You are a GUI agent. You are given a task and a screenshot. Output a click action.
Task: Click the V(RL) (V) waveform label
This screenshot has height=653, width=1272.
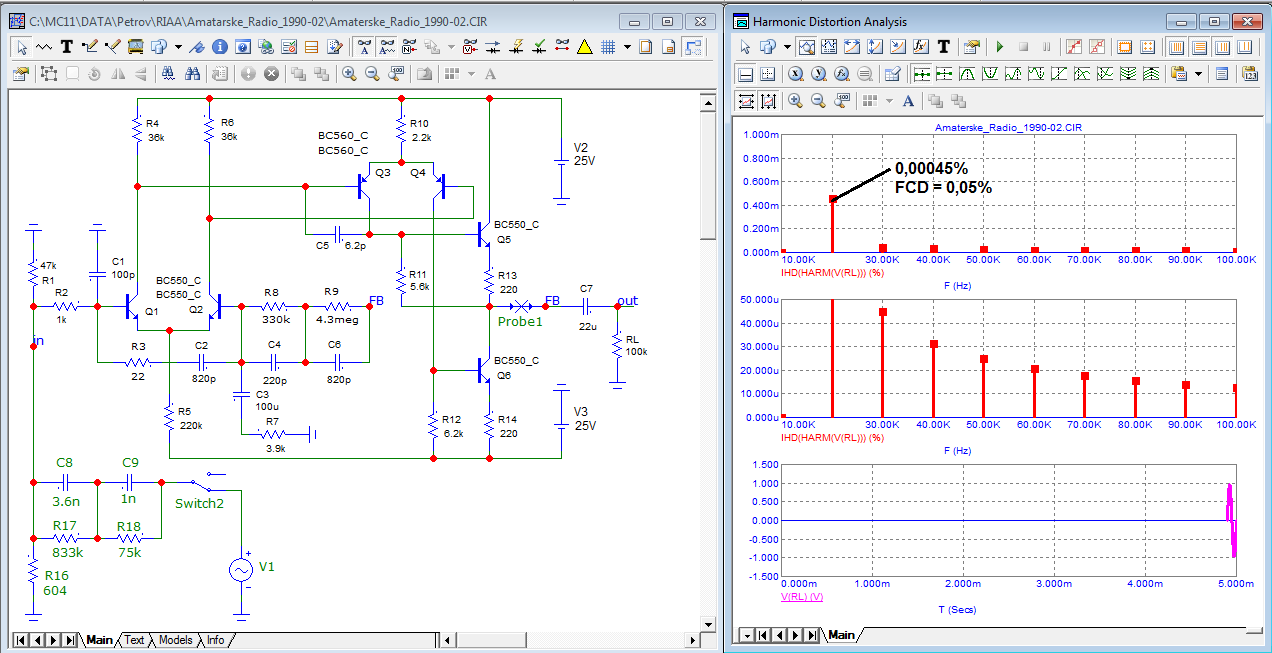[x=802, y=596]
